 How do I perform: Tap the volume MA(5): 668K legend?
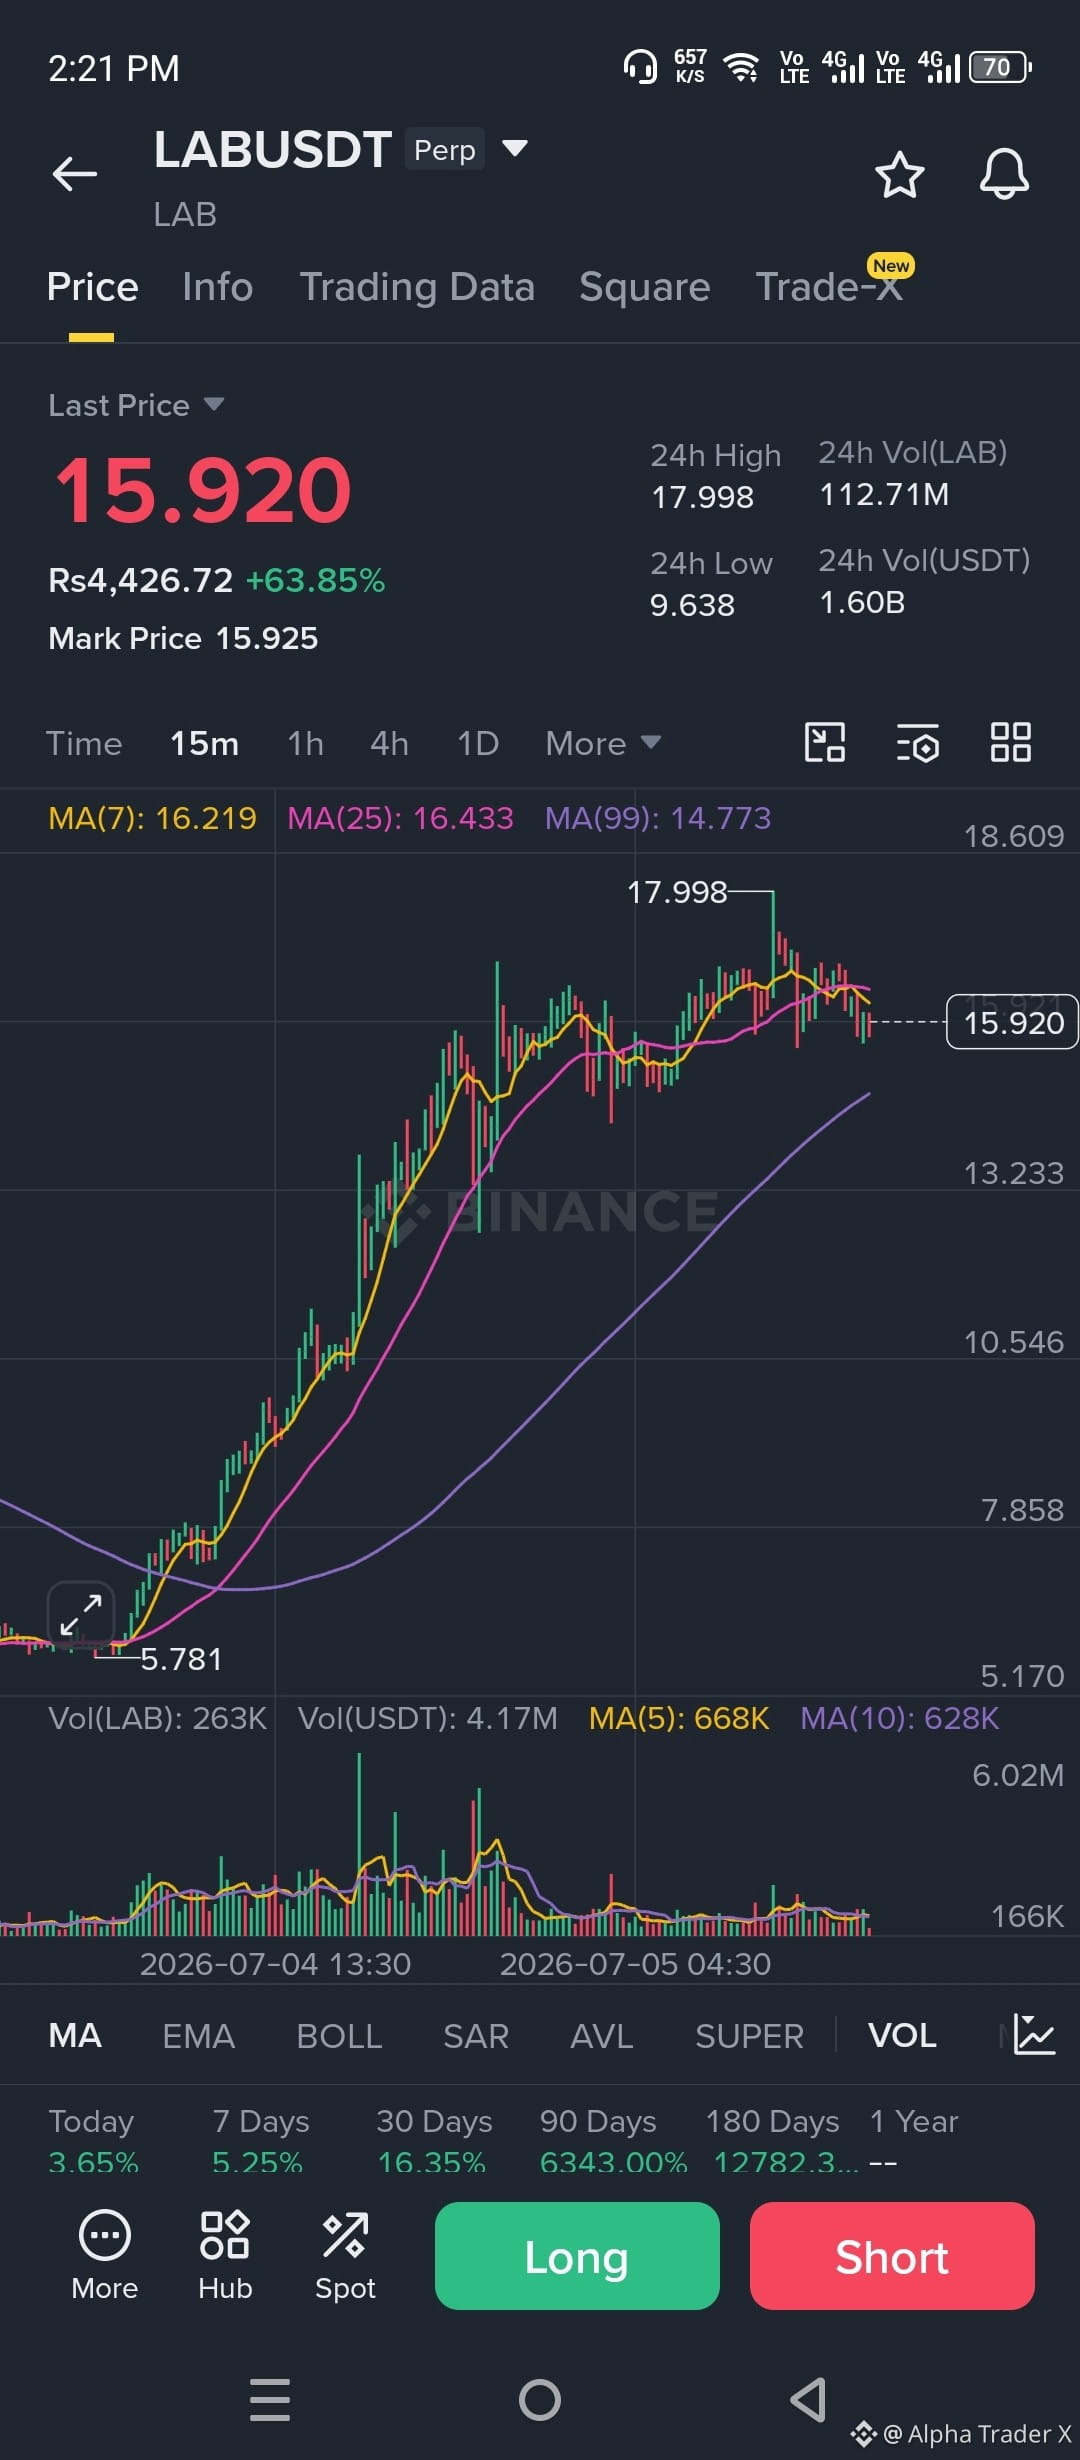point(679,1718)
